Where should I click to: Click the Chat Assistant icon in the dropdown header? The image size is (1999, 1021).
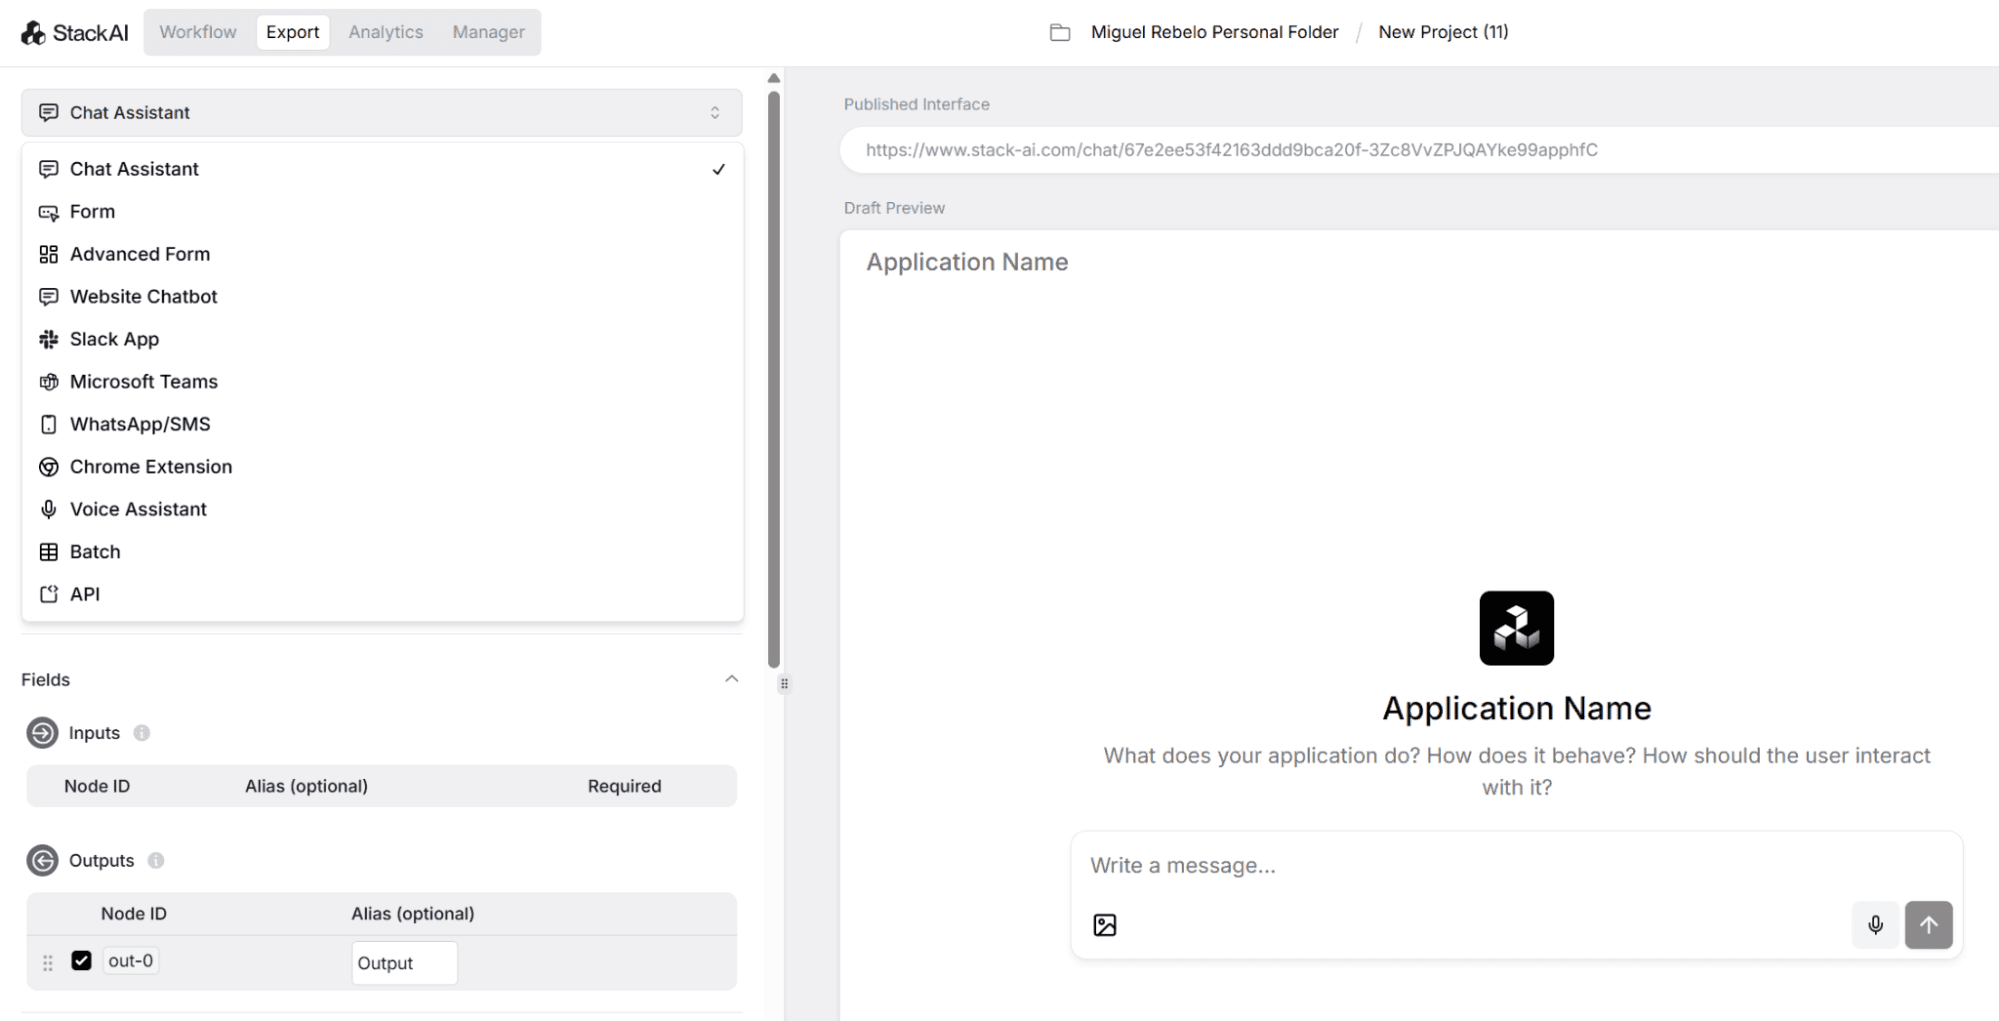click(x=48, y=113)
